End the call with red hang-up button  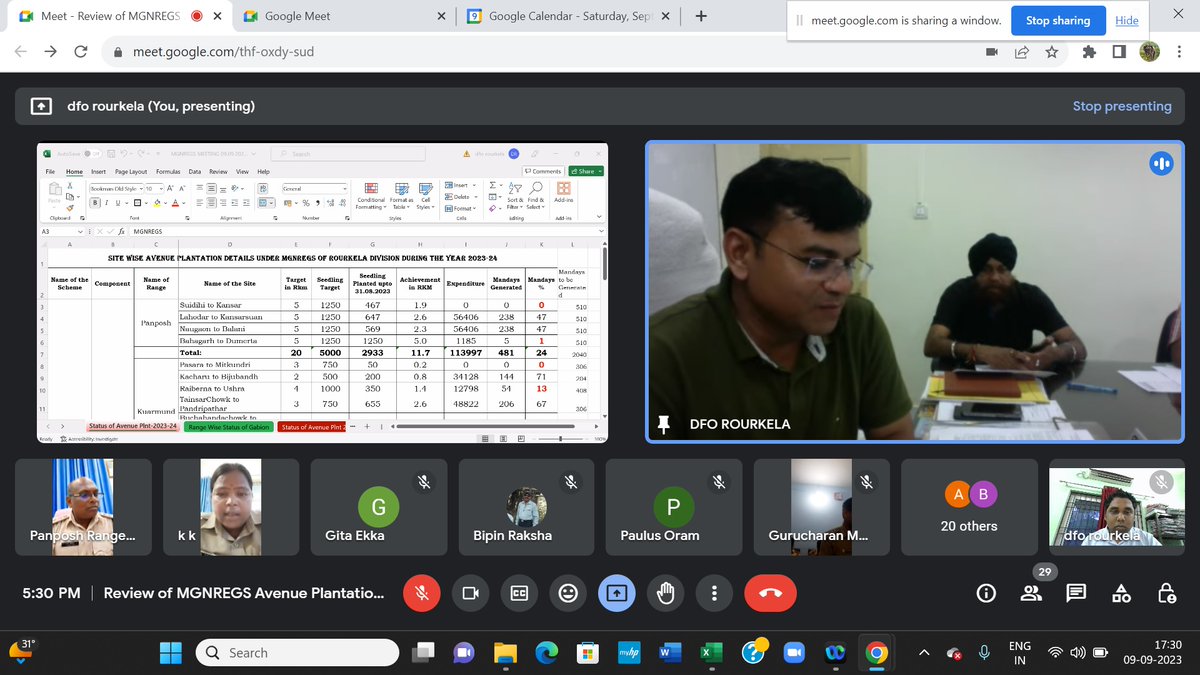[769, 592]
